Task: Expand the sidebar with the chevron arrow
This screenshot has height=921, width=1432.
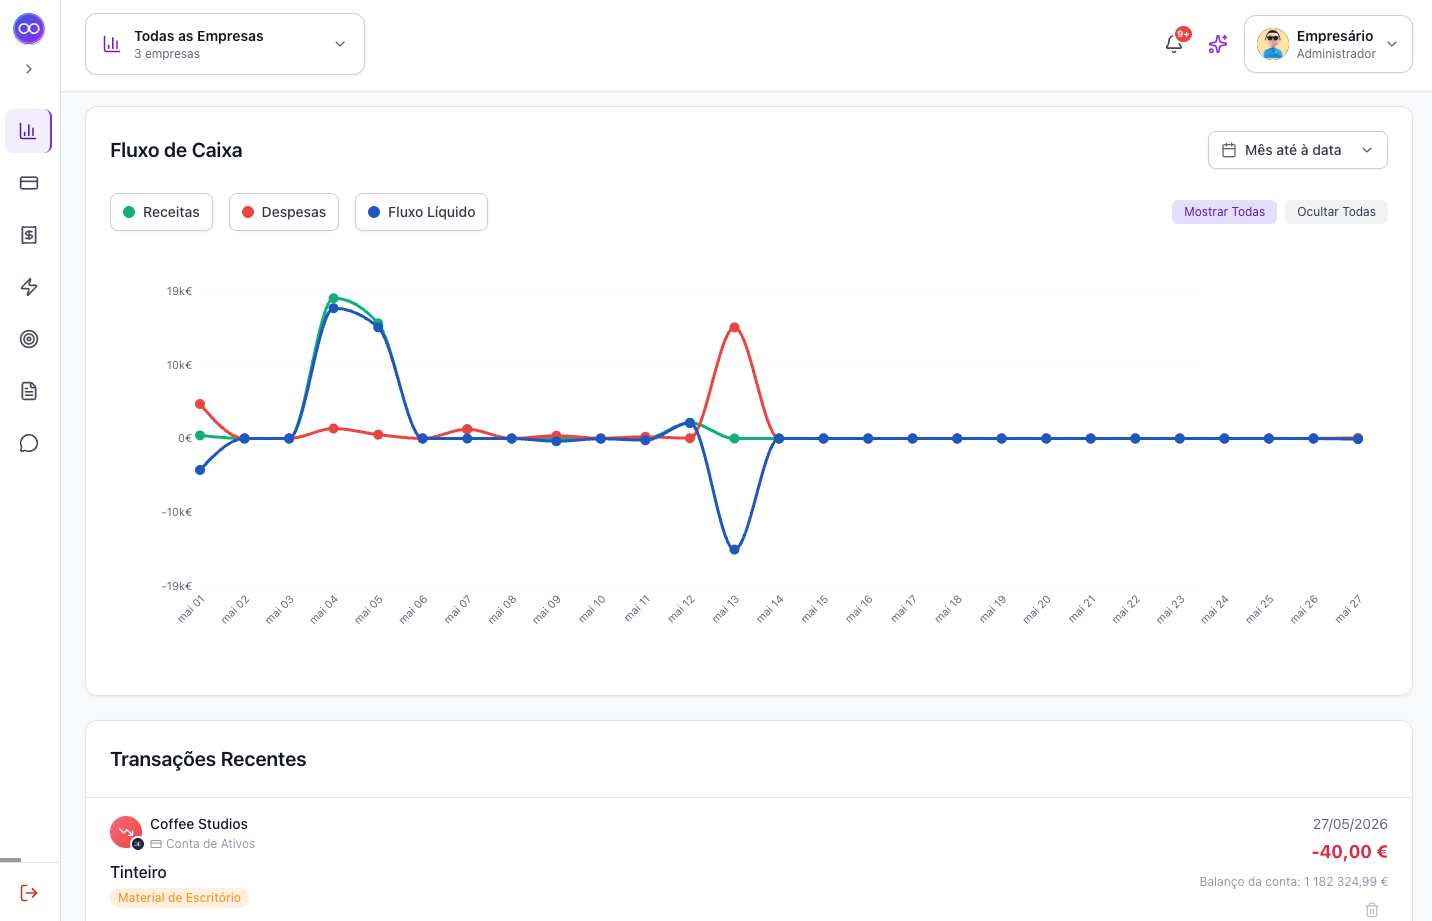Action: (x=29, y=69)
